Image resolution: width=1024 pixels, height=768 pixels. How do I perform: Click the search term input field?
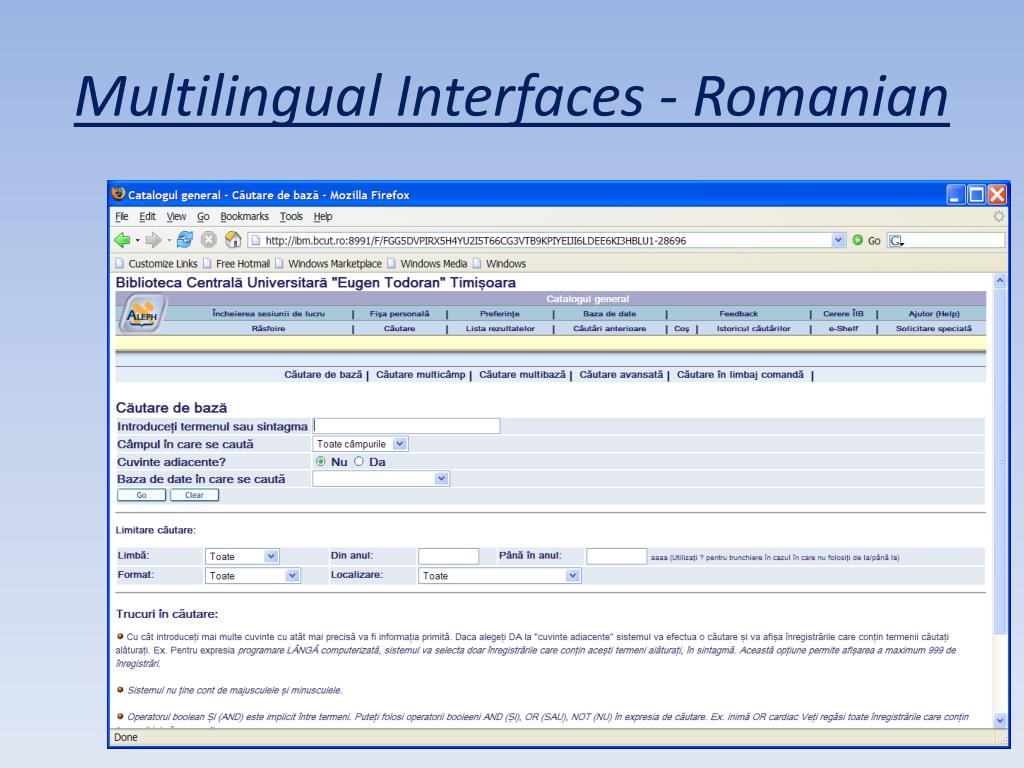[x=406, y=426]
